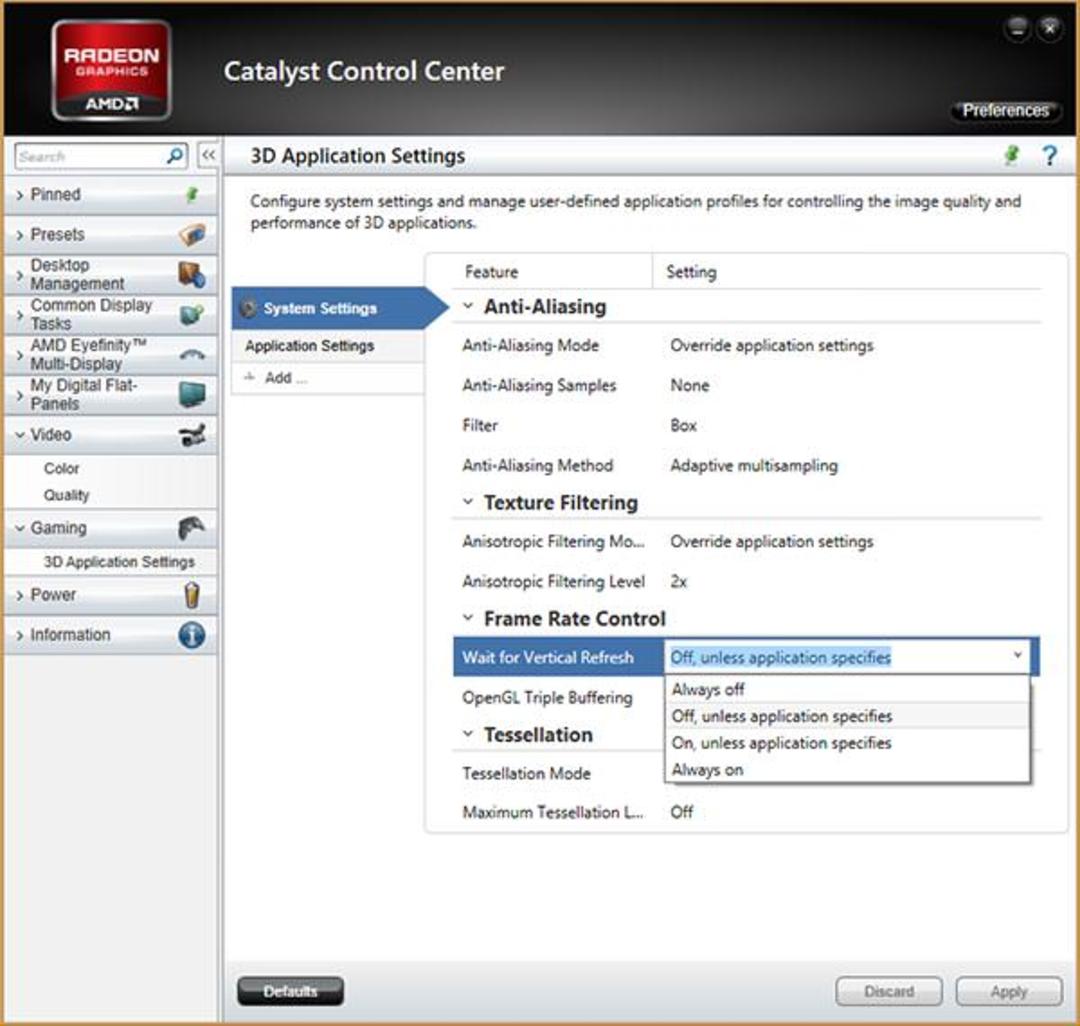Click the plus icon next to Add
This screenshot has width=1080, height=1026.
point(250,377)
